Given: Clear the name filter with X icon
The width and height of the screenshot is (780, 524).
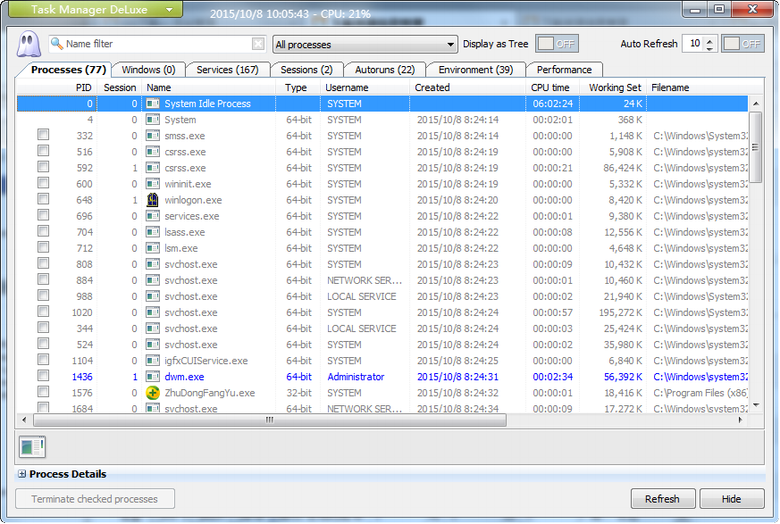Looking at the screenshot, I should coord(258,44).
